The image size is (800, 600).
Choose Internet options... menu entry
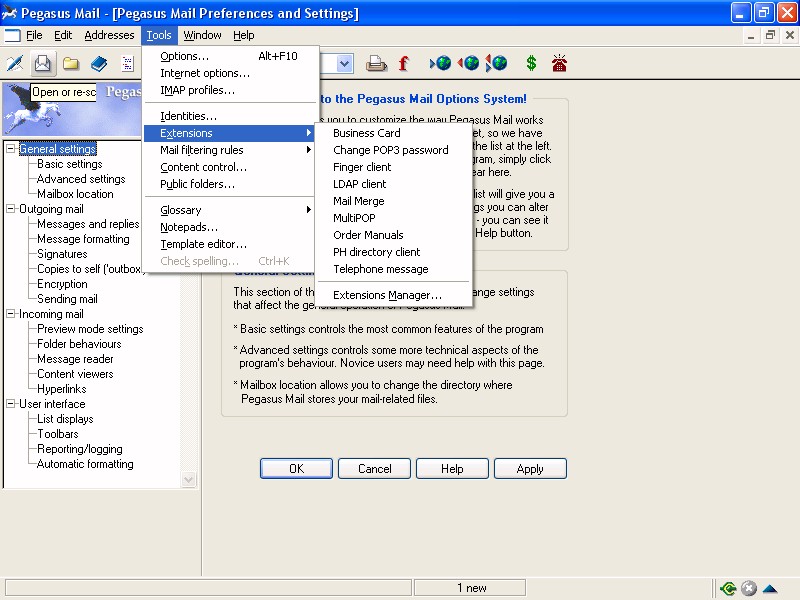[231, 73]
